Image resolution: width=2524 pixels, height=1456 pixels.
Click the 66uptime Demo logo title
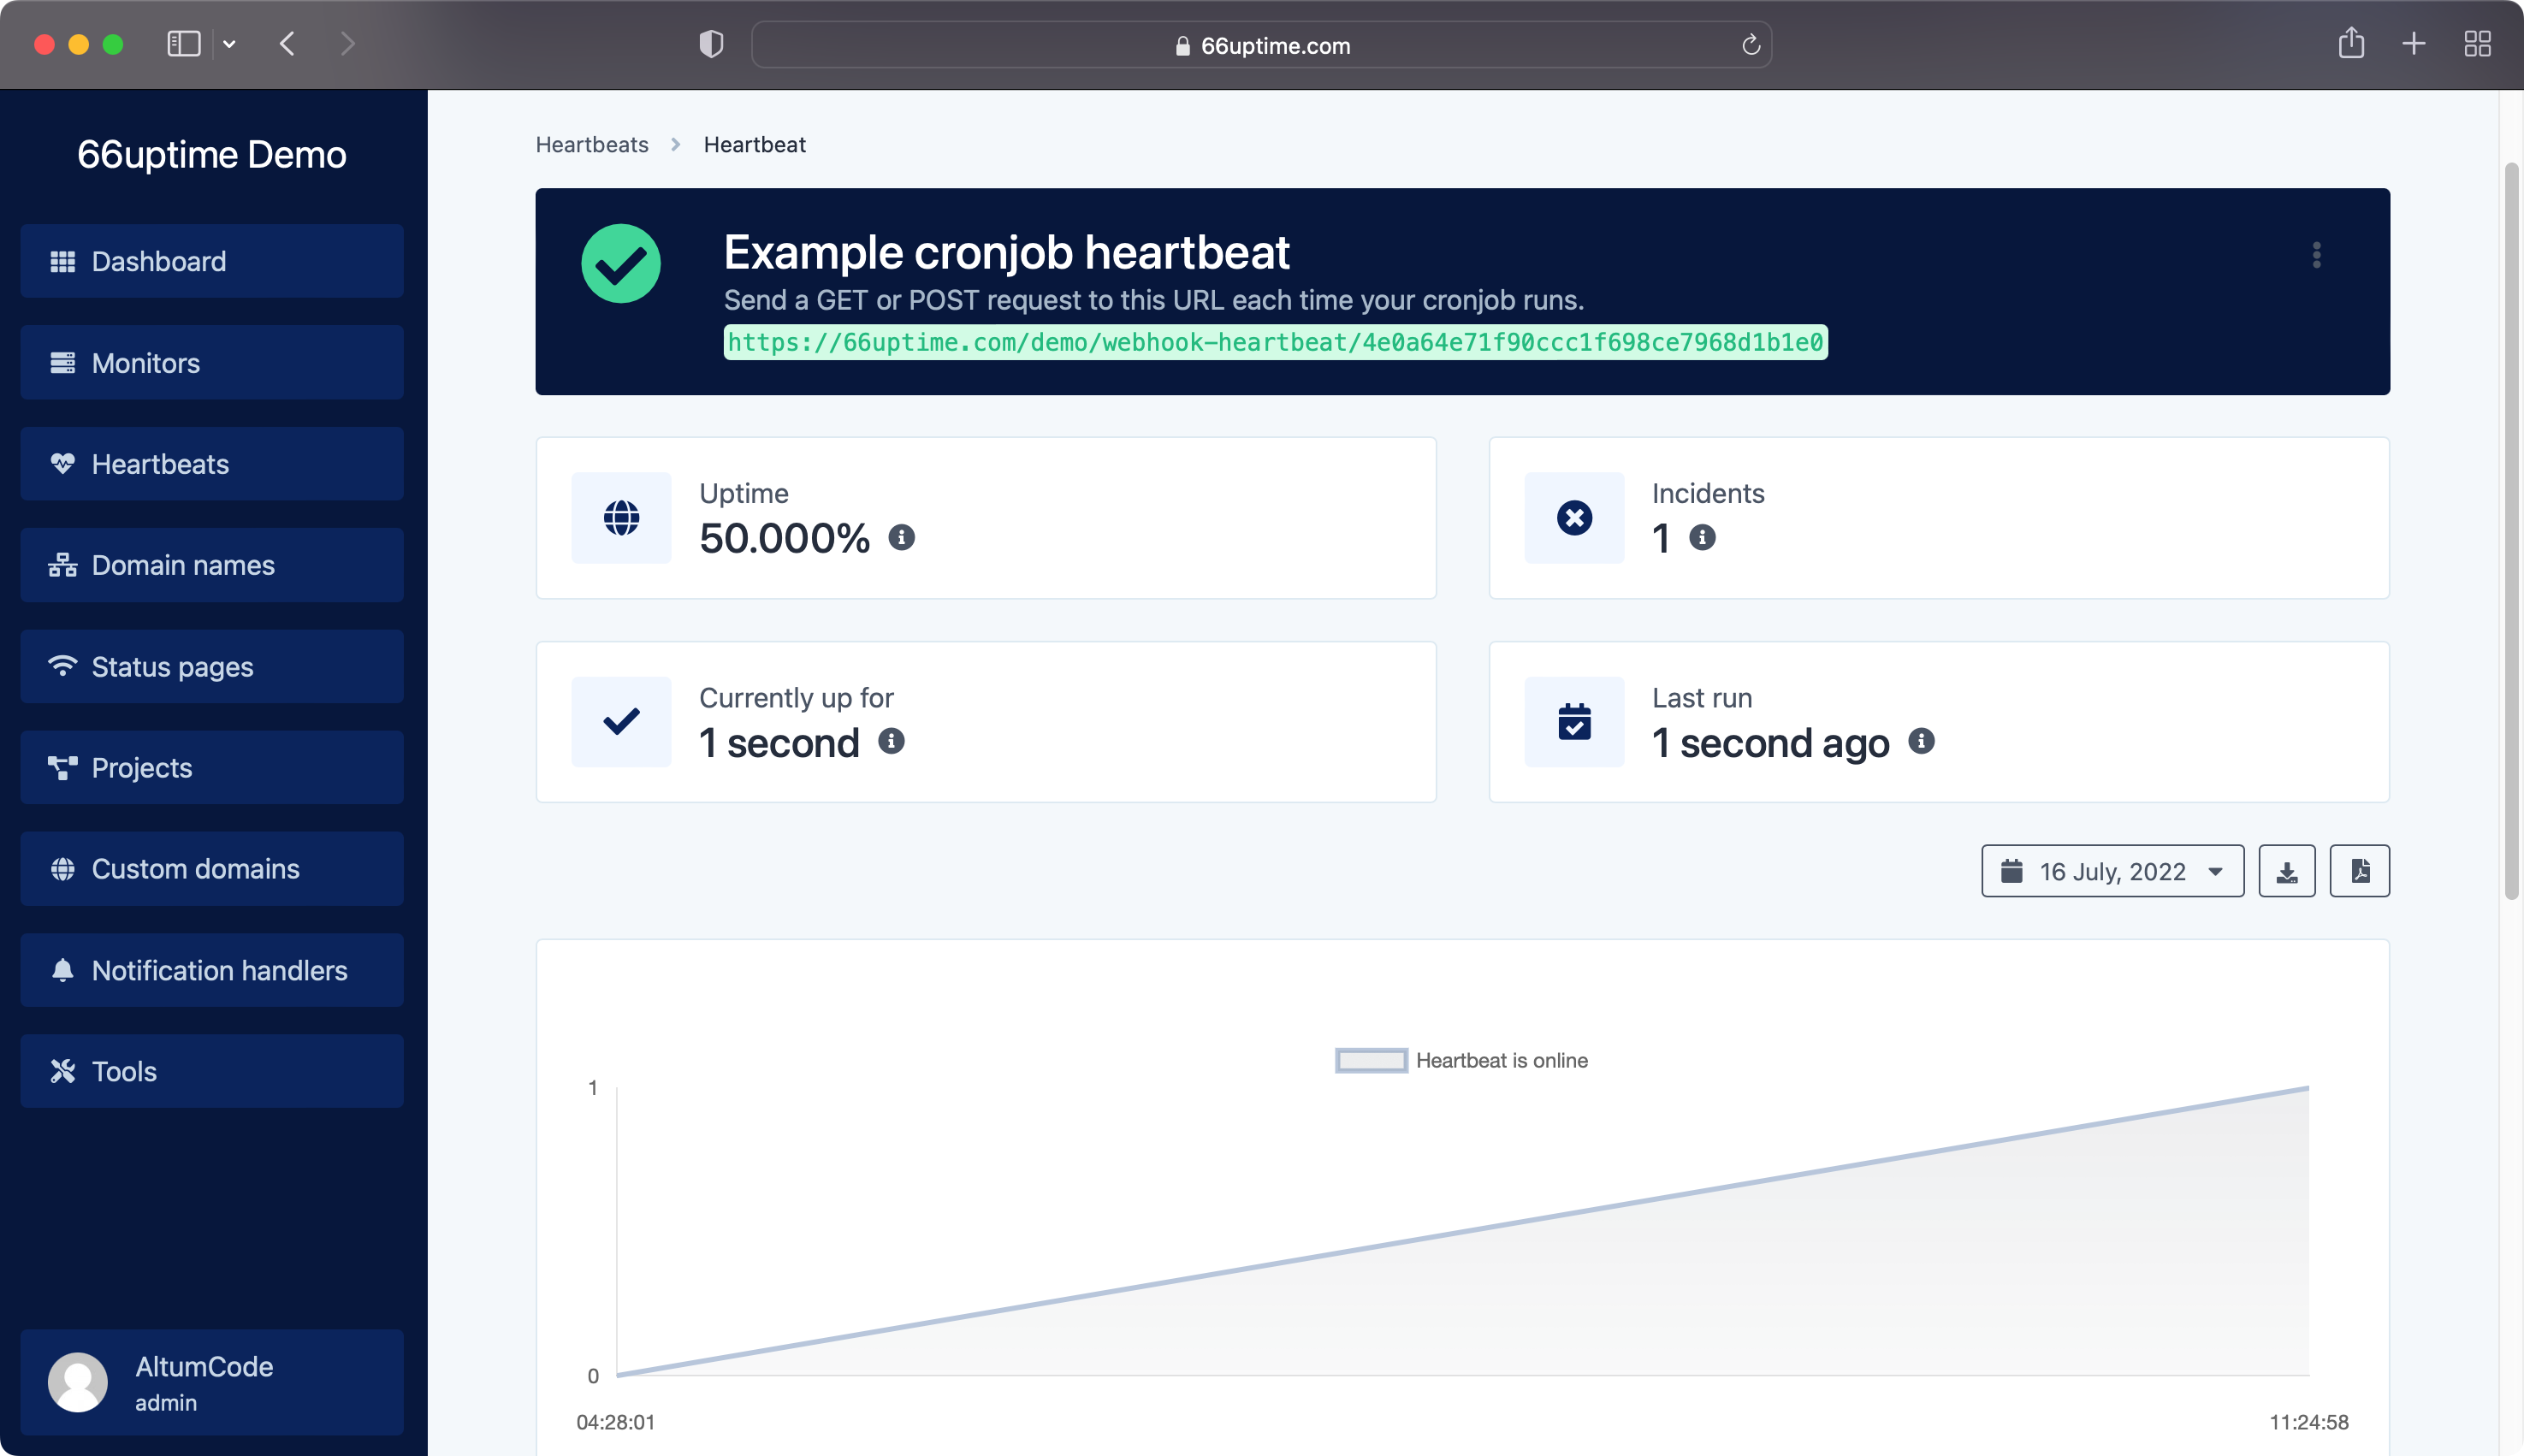tap(212, 155)
